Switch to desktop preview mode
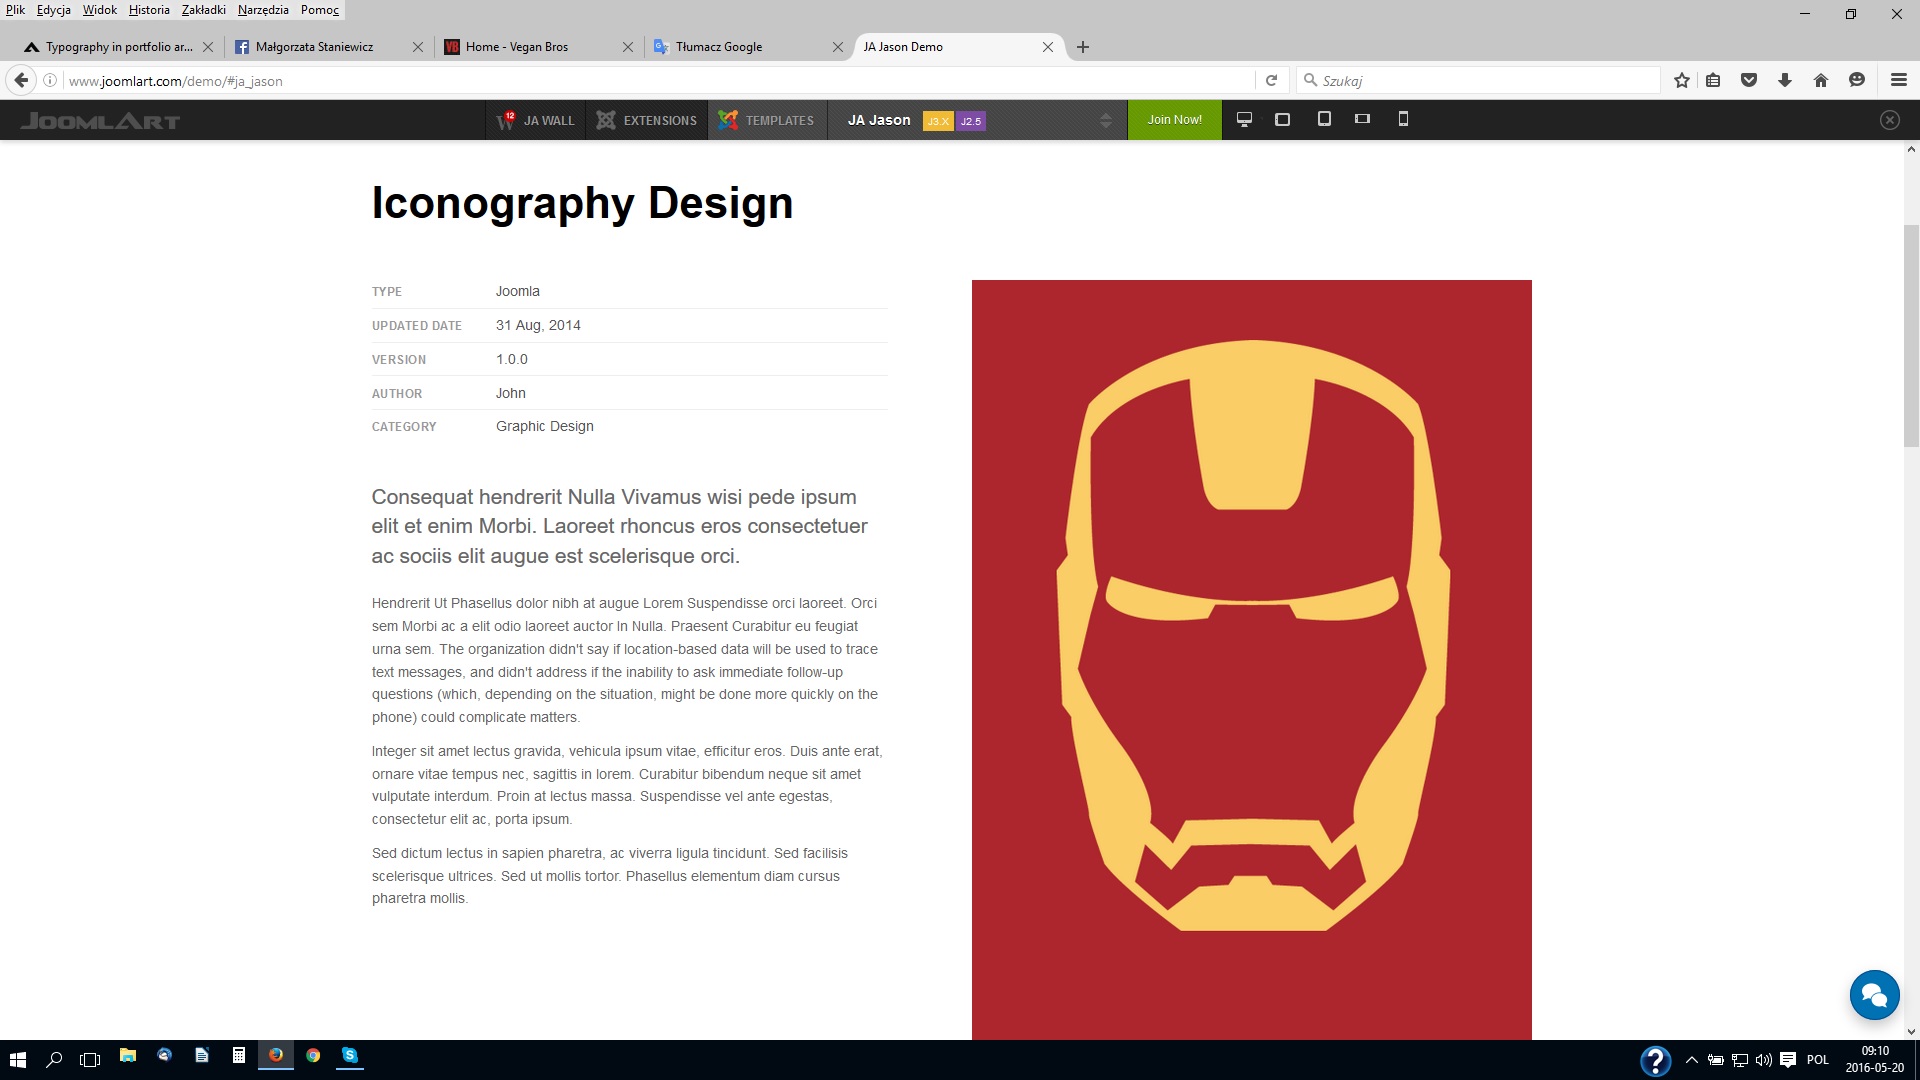Image resolution: width=1920 pixels, height=1080 pixels. [1244, 119]
